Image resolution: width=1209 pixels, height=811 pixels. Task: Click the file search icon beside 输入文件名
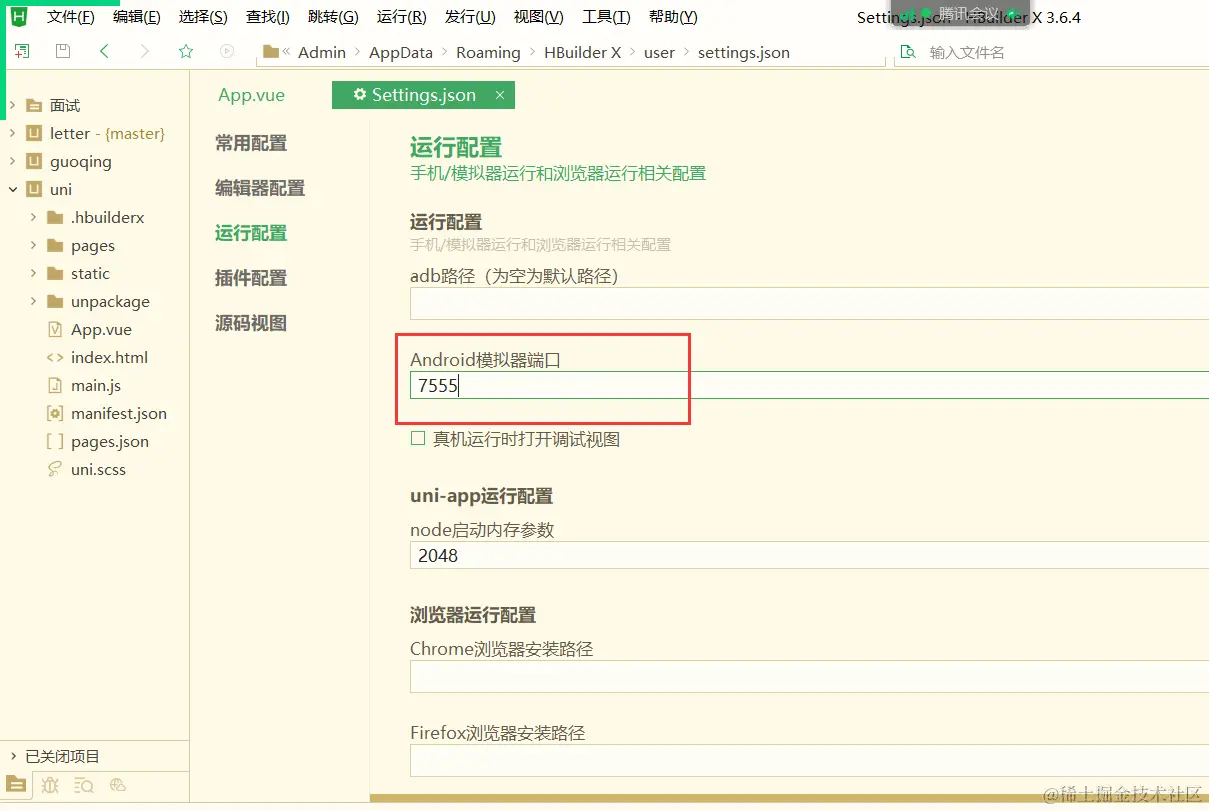click(x=907, y=52)
